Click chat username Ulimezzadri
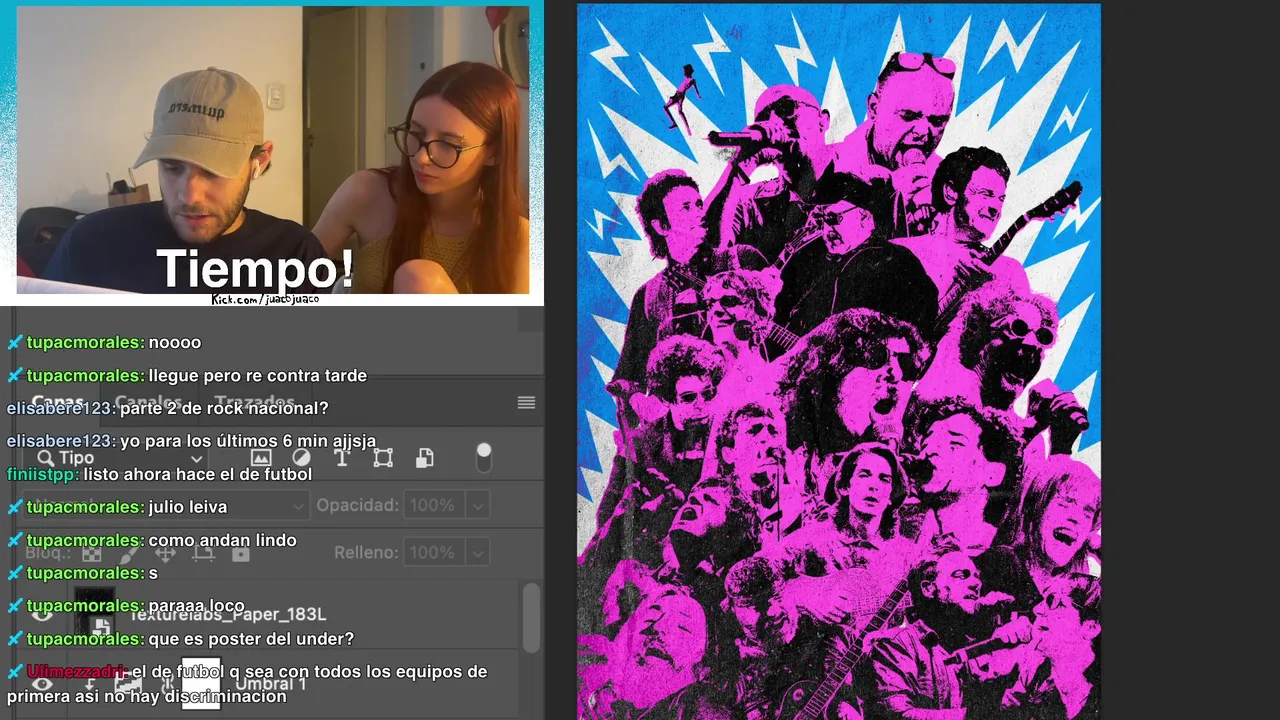 point(76,671)
